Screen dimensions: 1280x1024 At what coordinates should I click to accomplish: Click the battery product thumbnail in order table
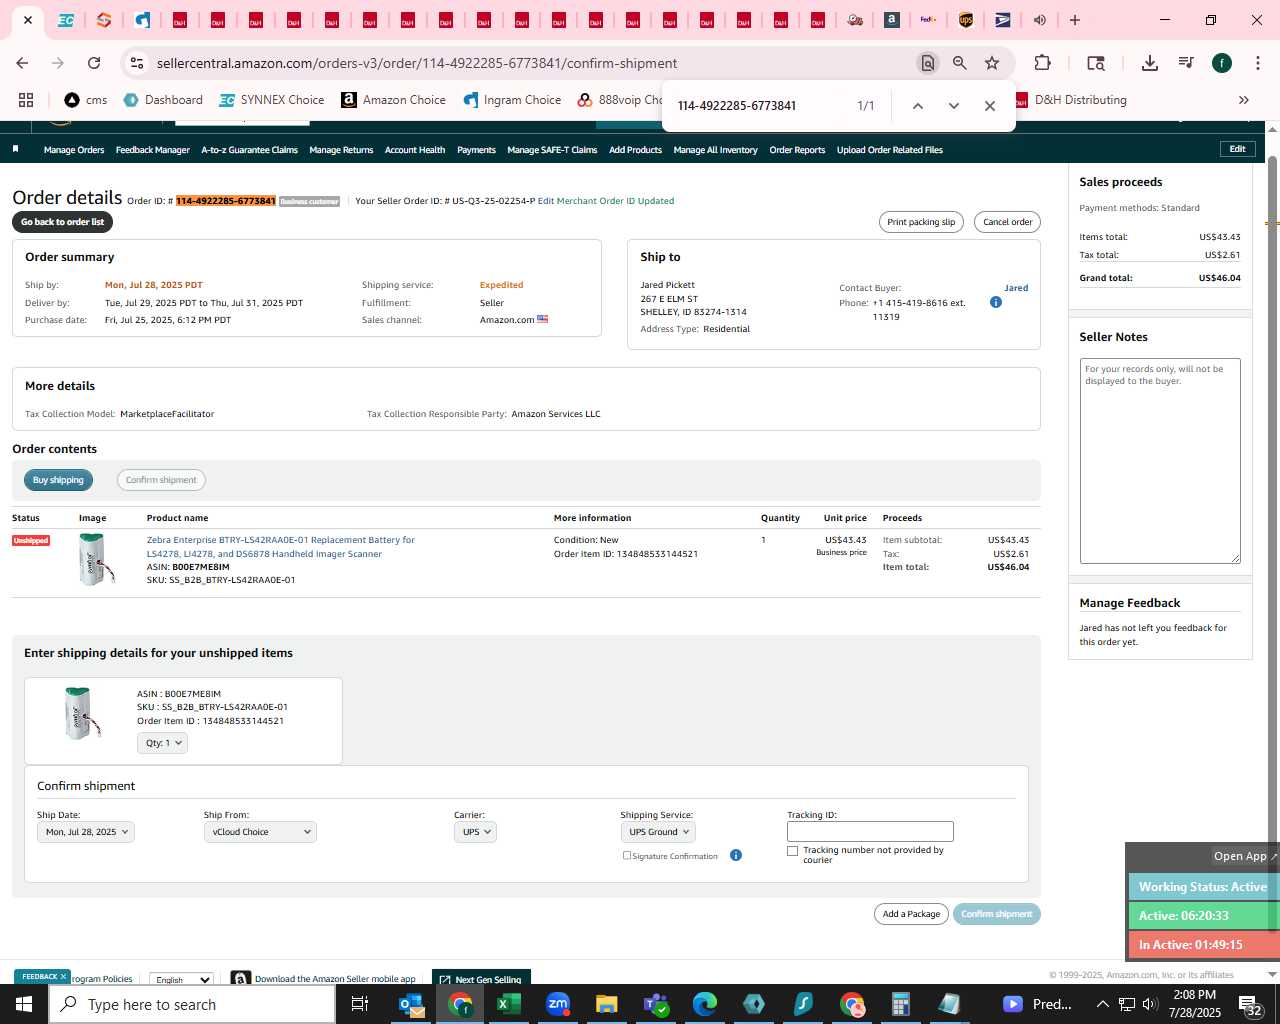(95, 559)
